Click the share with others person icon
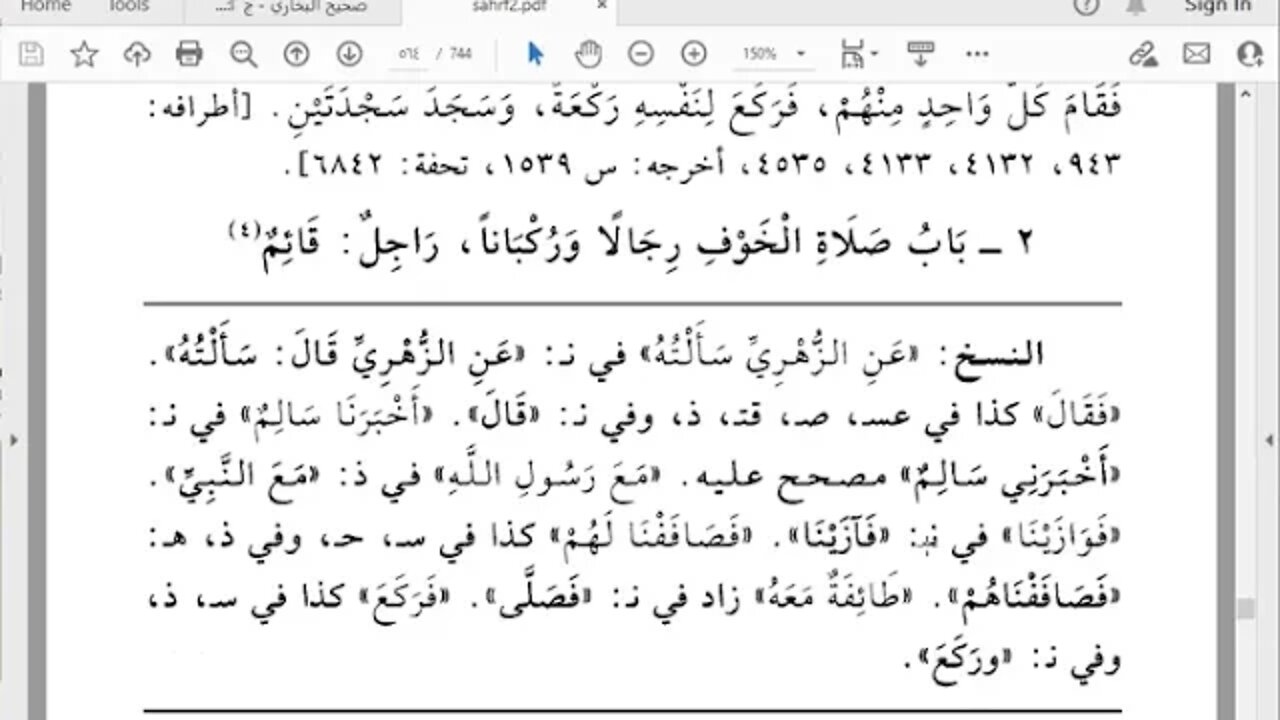The image size is (1280, 720). pos(1249,53)
